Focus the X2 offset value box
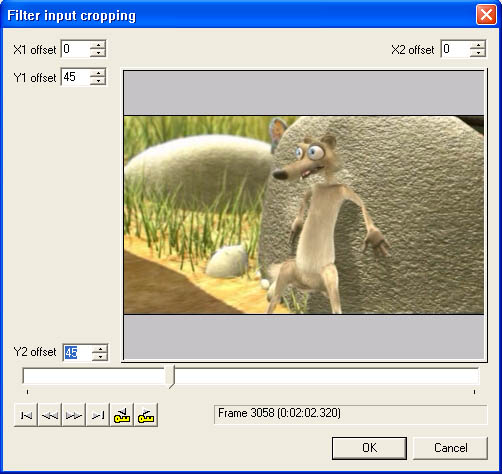 pos(456,49)
